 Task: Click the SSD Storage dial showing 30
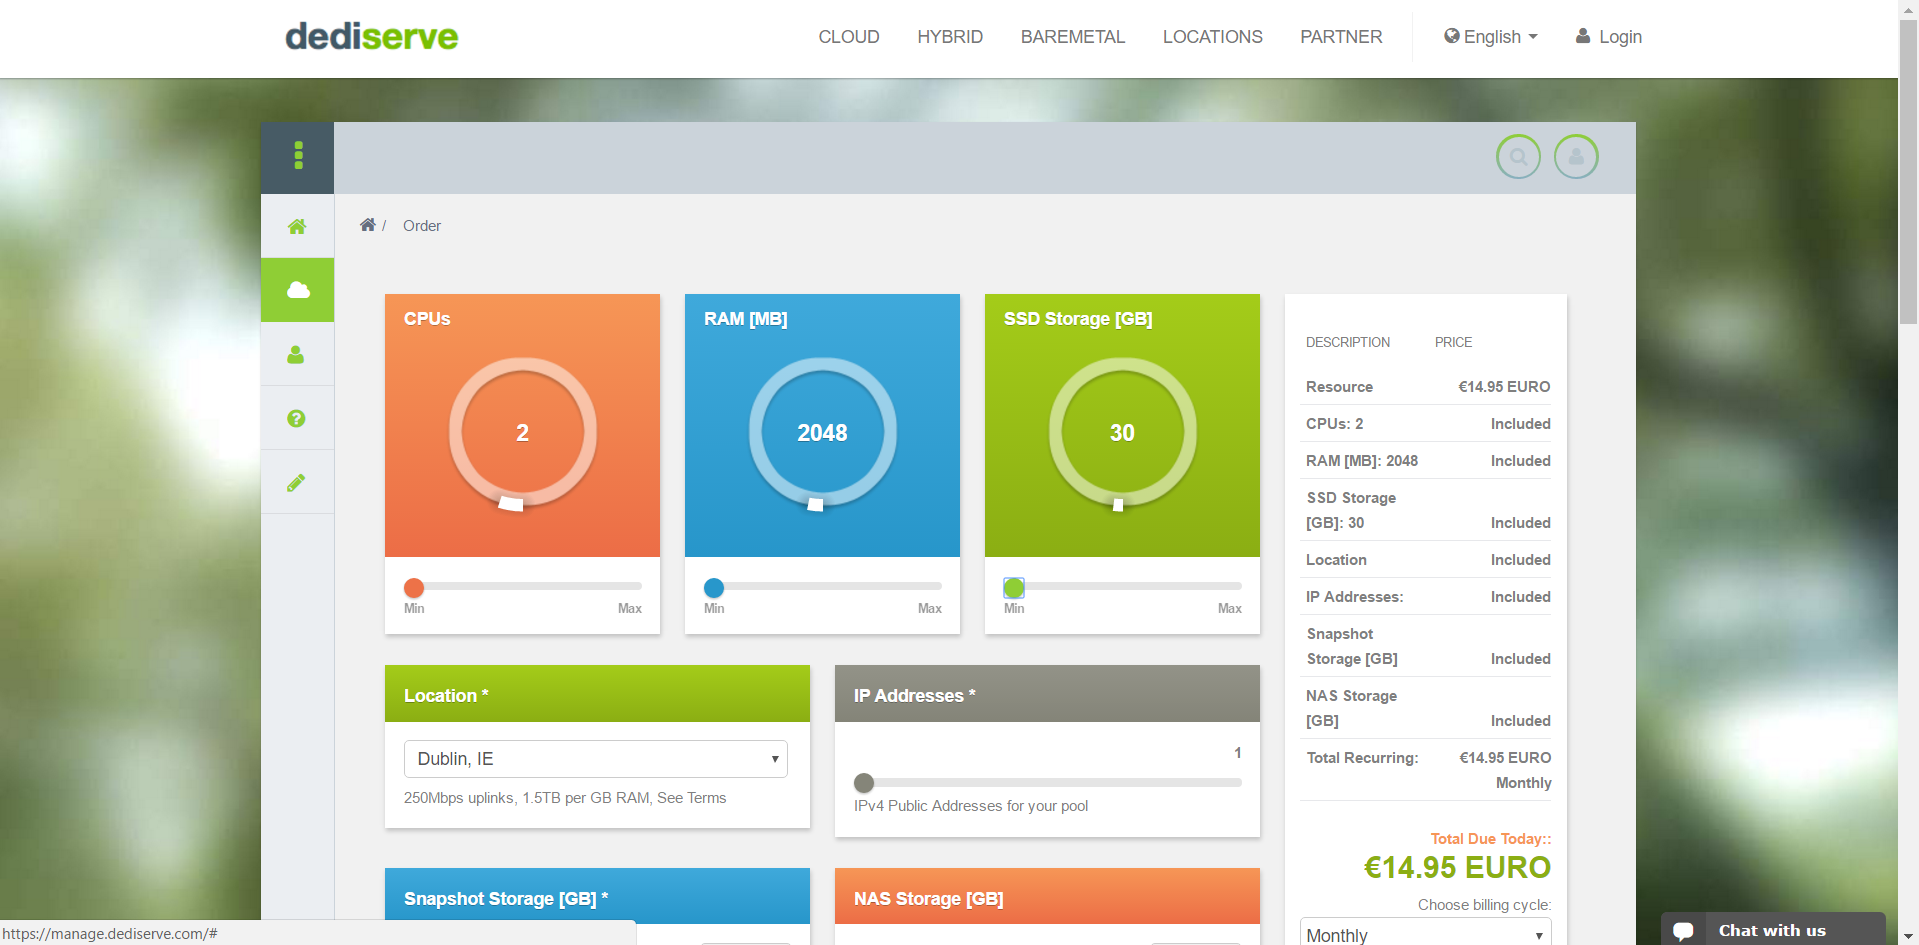1122,432
